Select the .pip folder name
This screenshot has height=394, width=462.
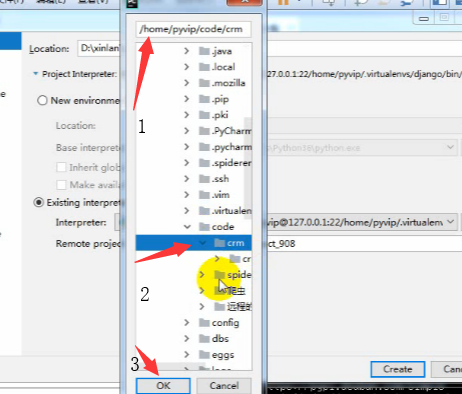point(220,99)
